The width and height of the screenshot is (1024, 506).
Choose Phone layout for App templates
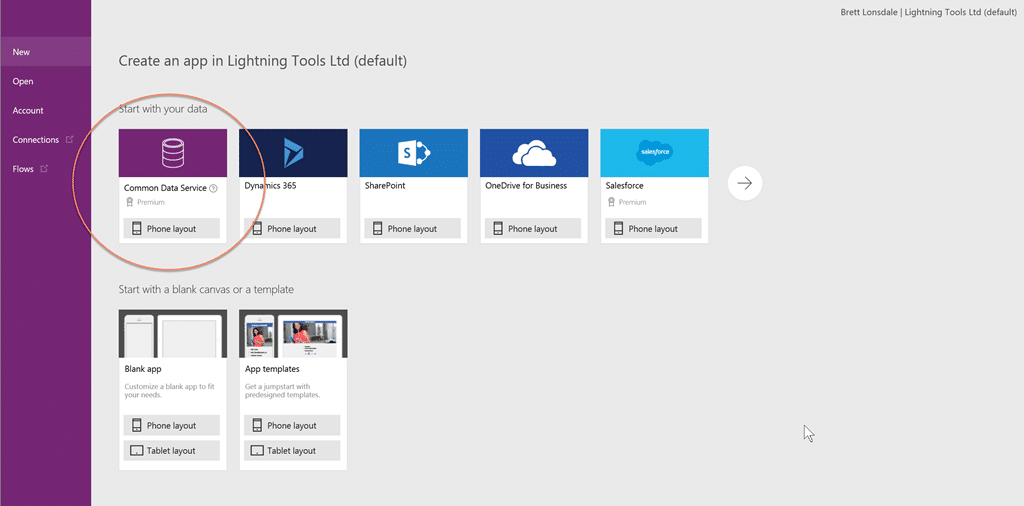(x=292, y=425)
